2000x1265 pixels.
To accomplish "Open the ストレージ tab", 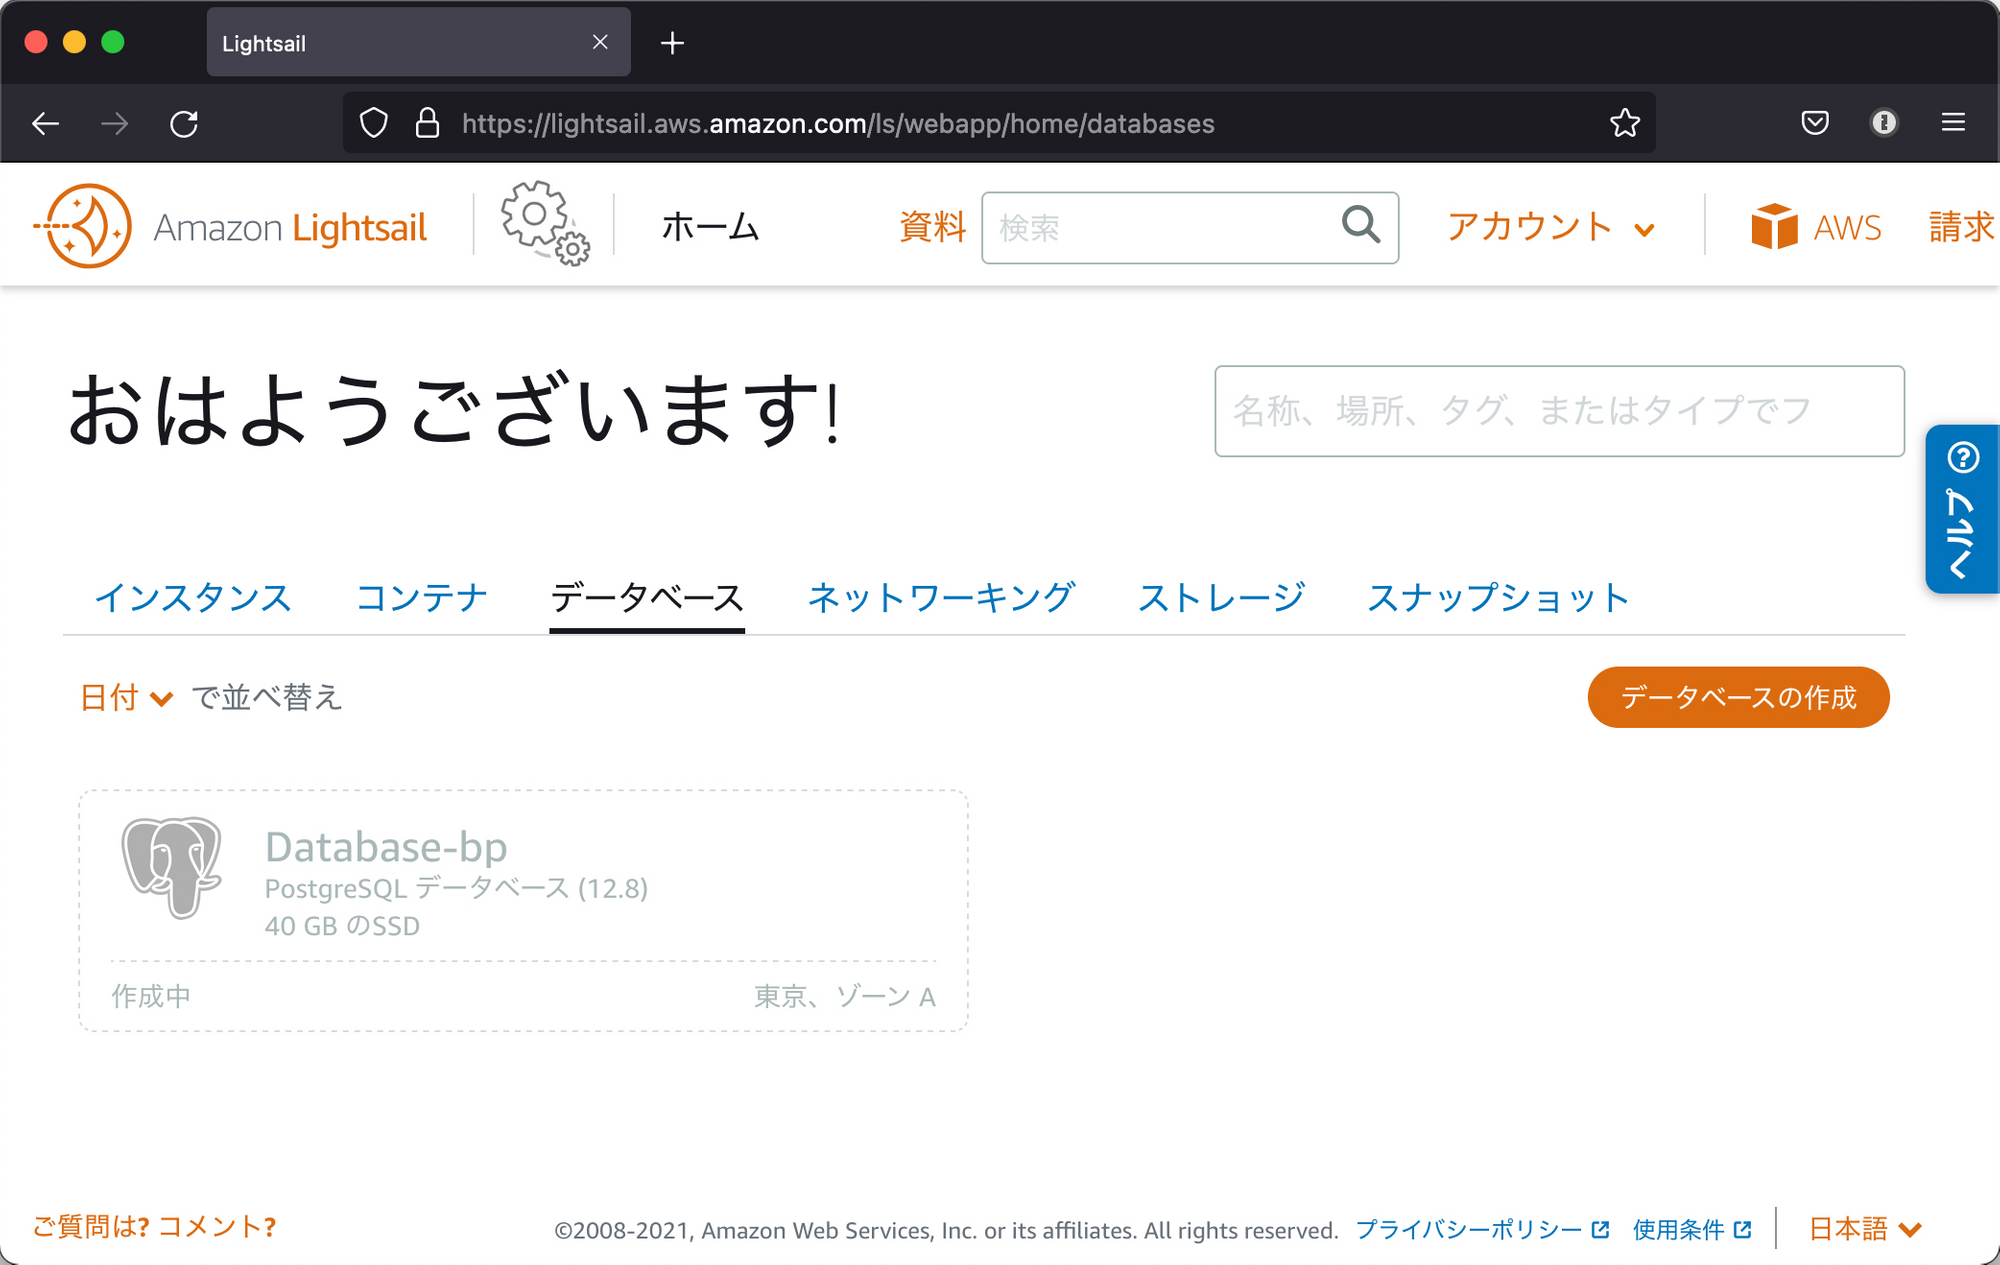I will [1221, 598].
